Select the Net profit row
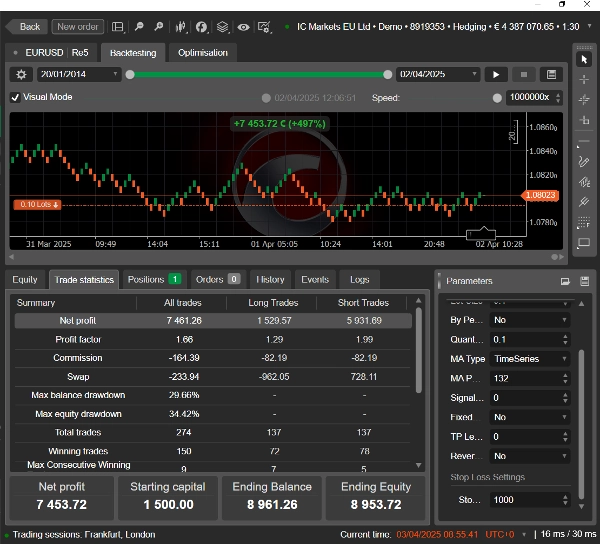 point(213,321)
